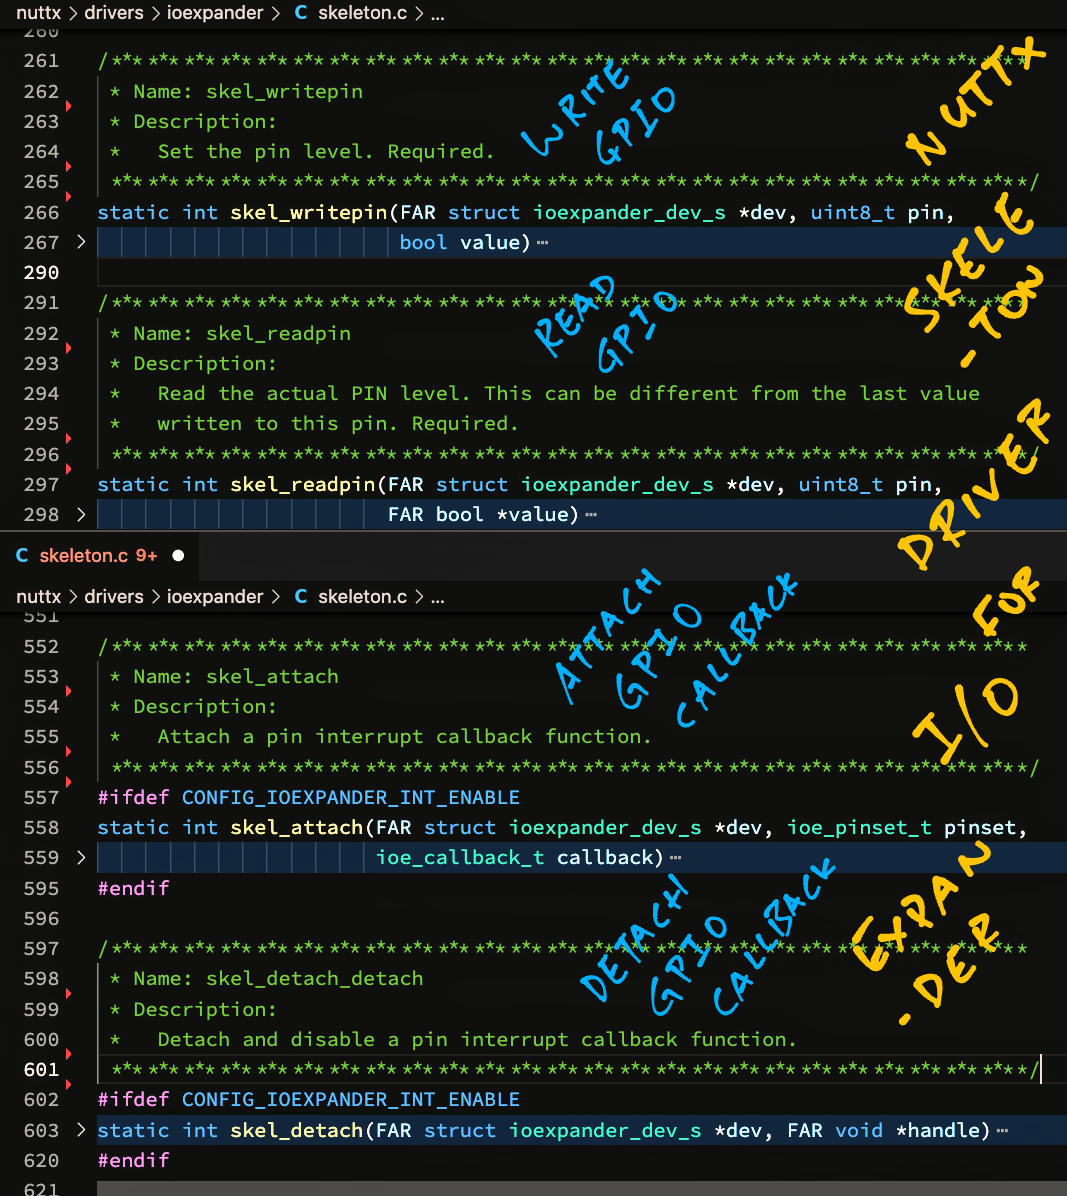
Task: Click line number 558 in the gutter
Action: click(41, 828)
